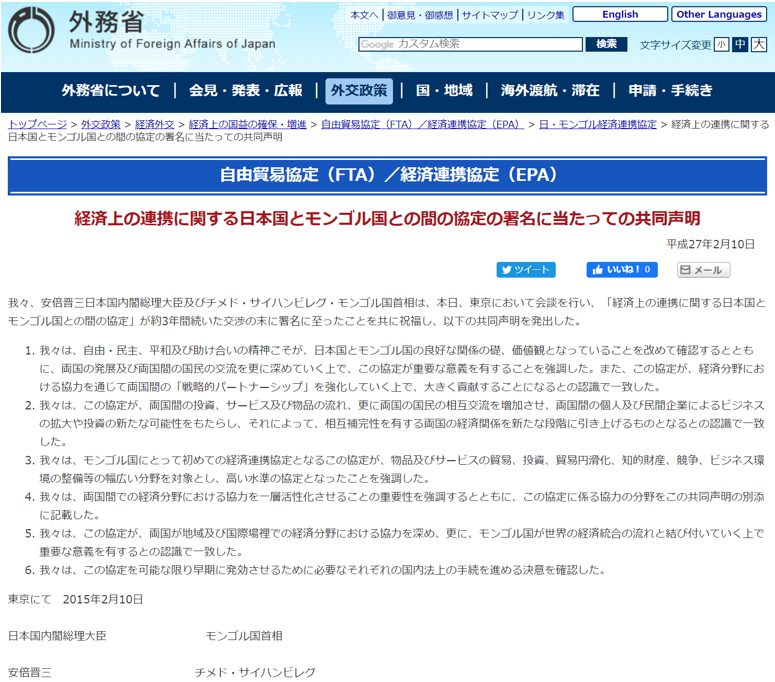Click 日本国内閣総理大臣 signature title
The image size is (775, 682).
click(57, 636)
